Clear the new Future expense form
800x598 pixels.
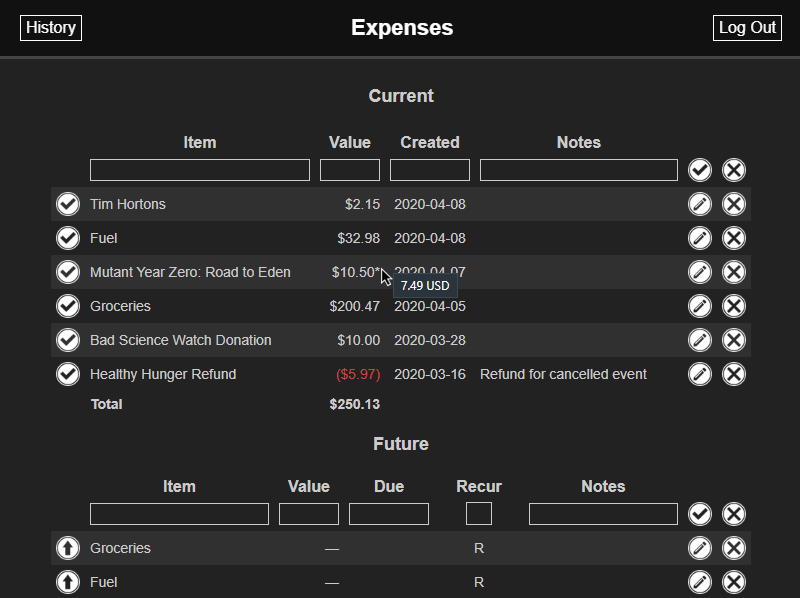tap(734, 514)
